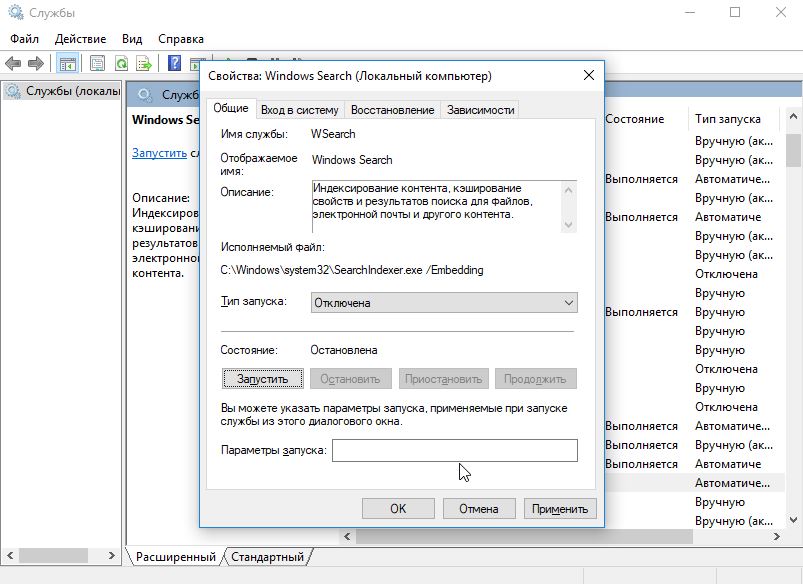Switch to the Вход в систему tab
The image size is (803, 584).
point(300,110)
